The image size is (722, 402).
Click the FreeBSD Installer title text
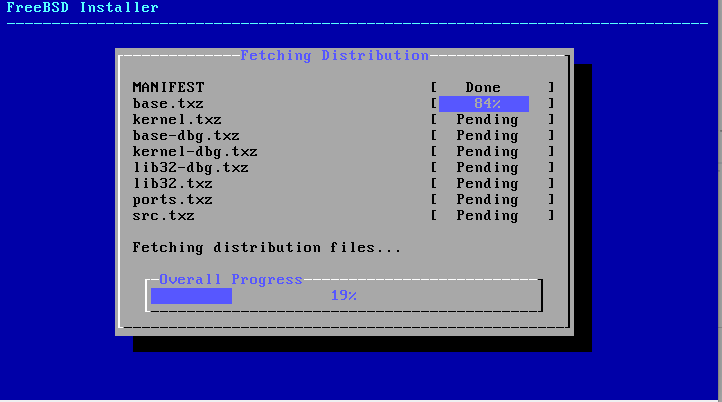pos(82,8)
